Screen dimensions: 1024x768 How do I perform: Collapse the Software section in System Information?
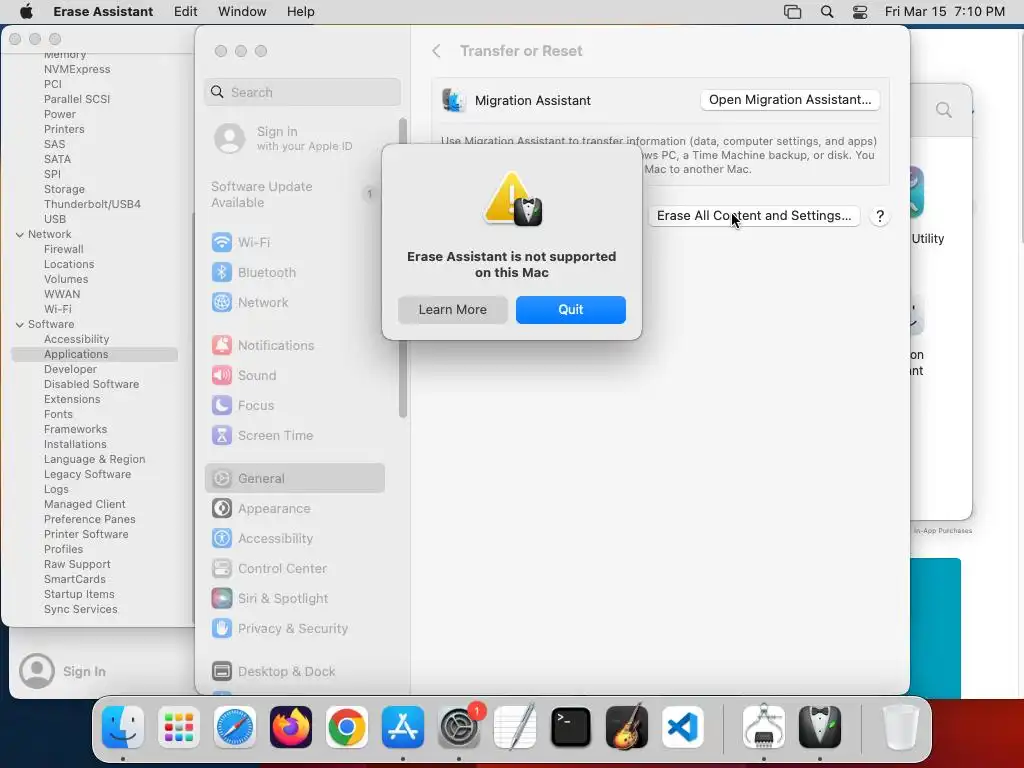pos(20,325)
